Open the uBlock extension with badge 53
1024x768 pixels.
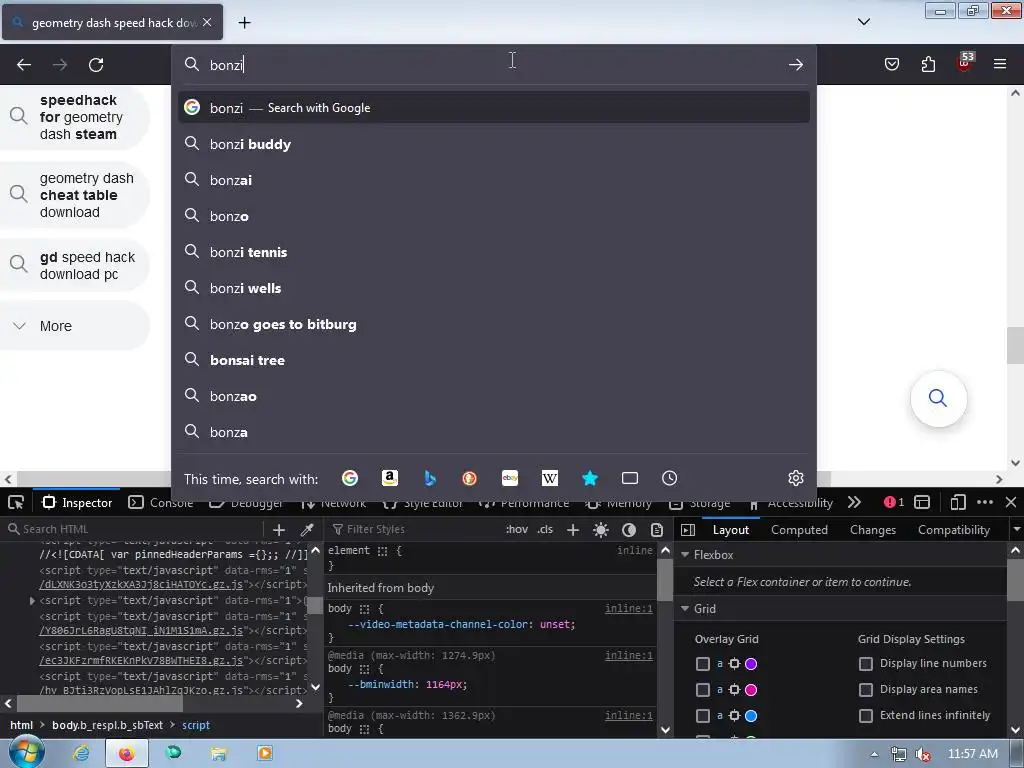[965, 63]
